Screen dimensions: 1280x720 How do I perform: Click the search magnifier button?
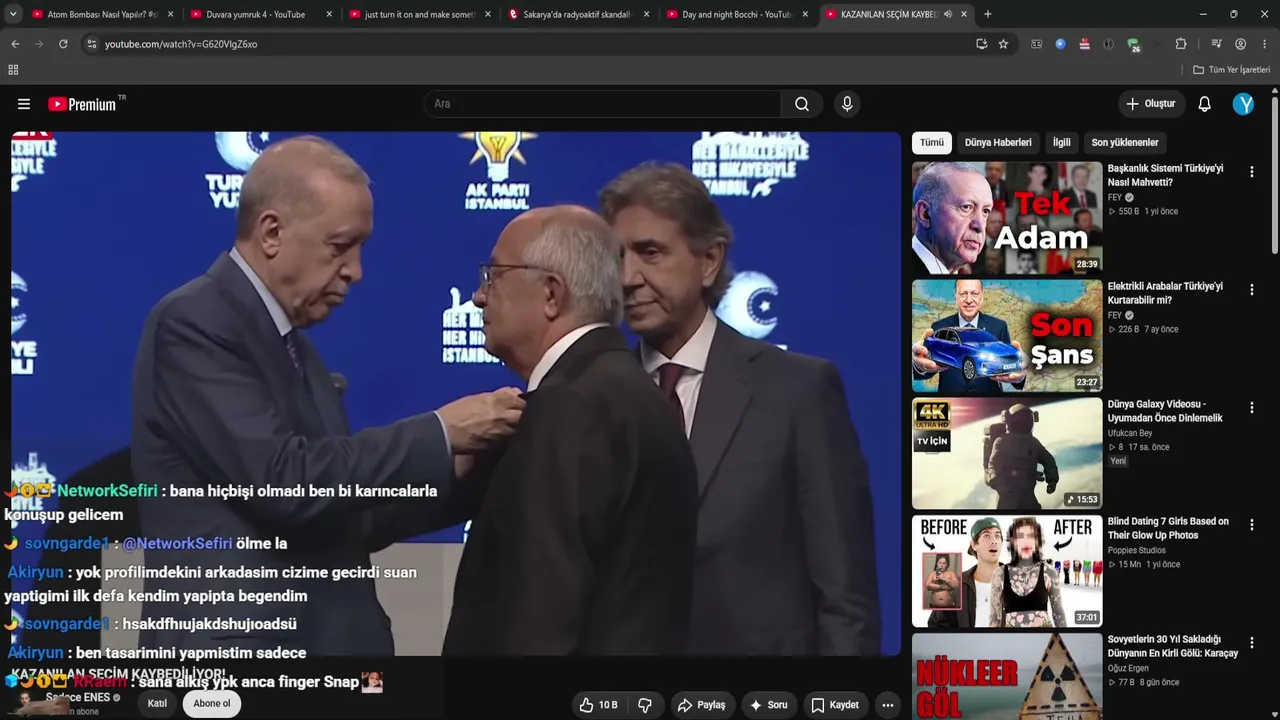pos(802,104)
